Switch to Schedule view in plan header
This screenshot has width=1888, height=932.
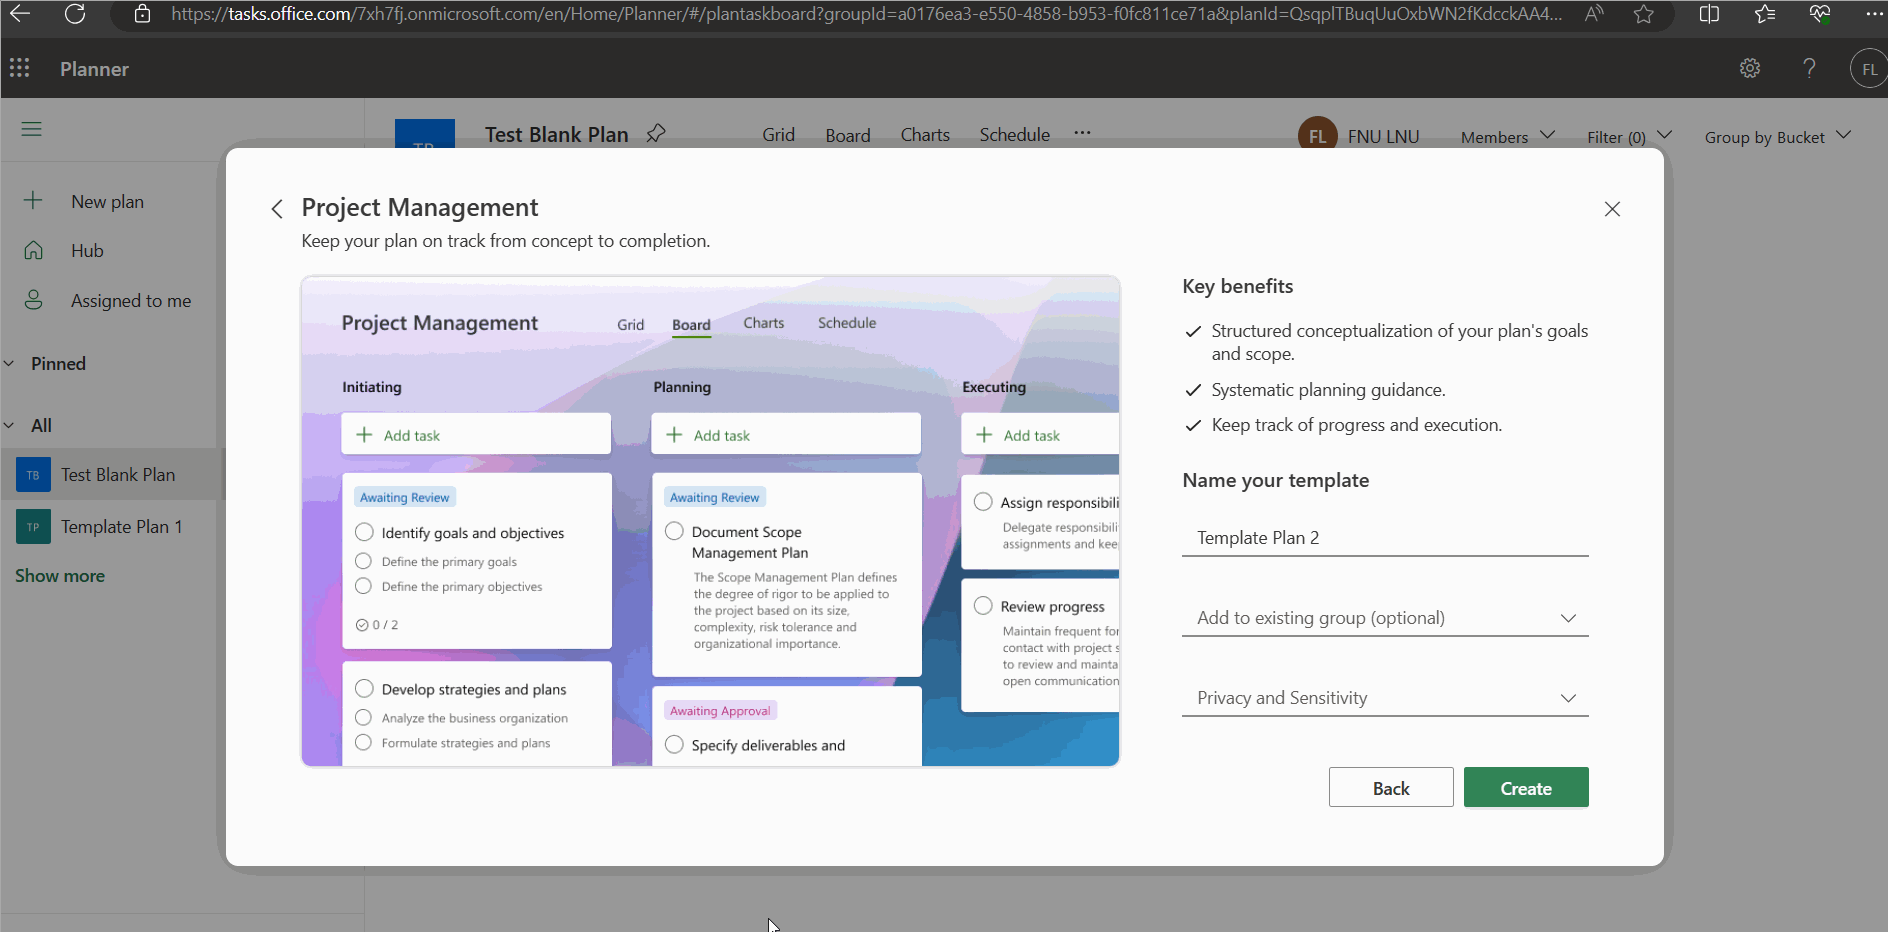[1014, 134]
